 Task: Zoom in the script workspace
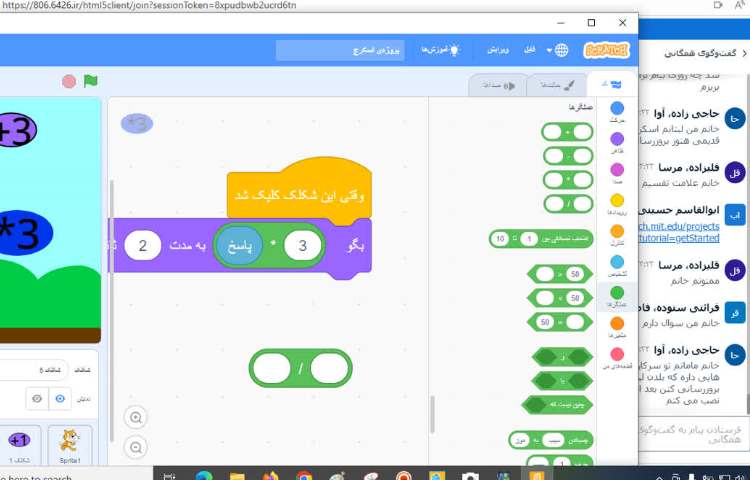137,417
